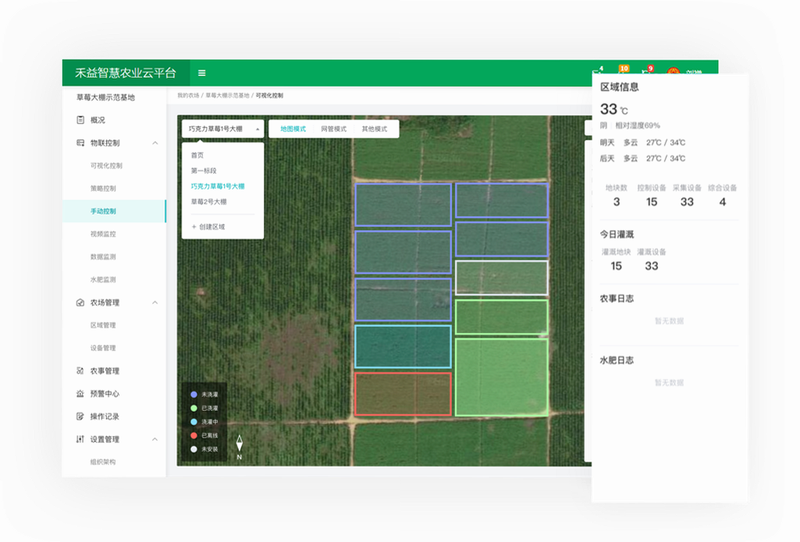Collapse the 设置管理 menu group chevron
800x542 pixels.
click(x=155, y=439)
